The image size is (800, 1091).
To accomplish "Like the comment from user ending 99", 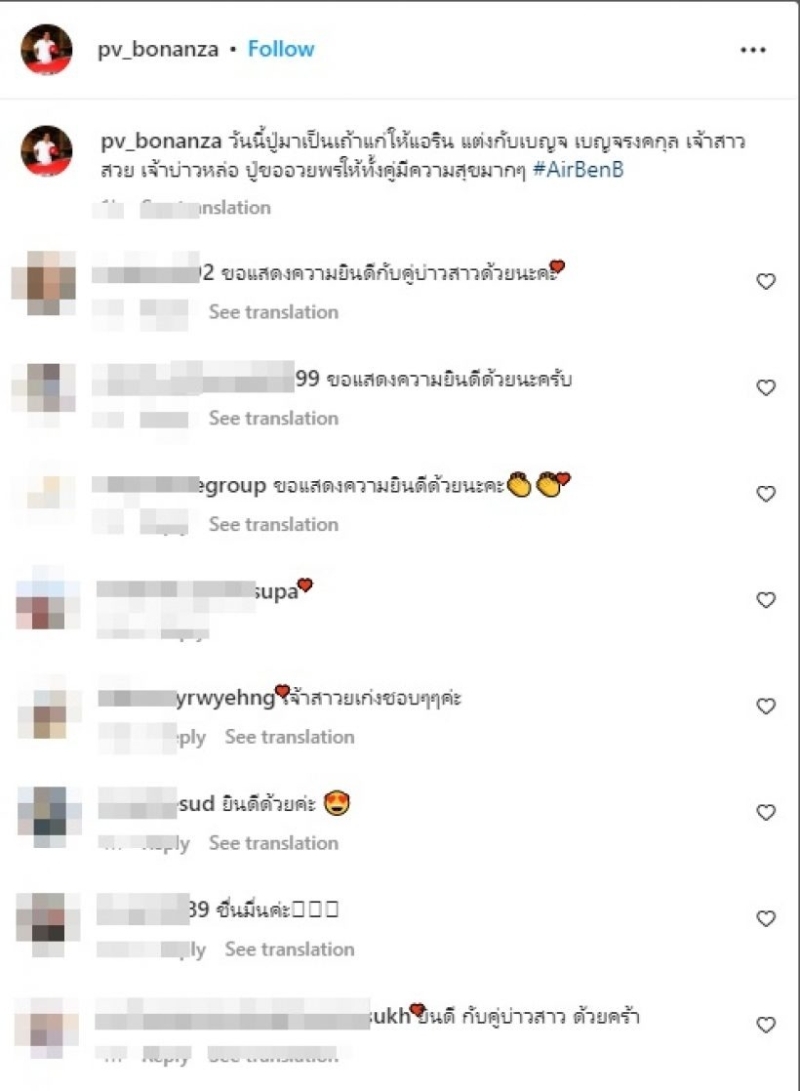I will click(x=765, y=388).
